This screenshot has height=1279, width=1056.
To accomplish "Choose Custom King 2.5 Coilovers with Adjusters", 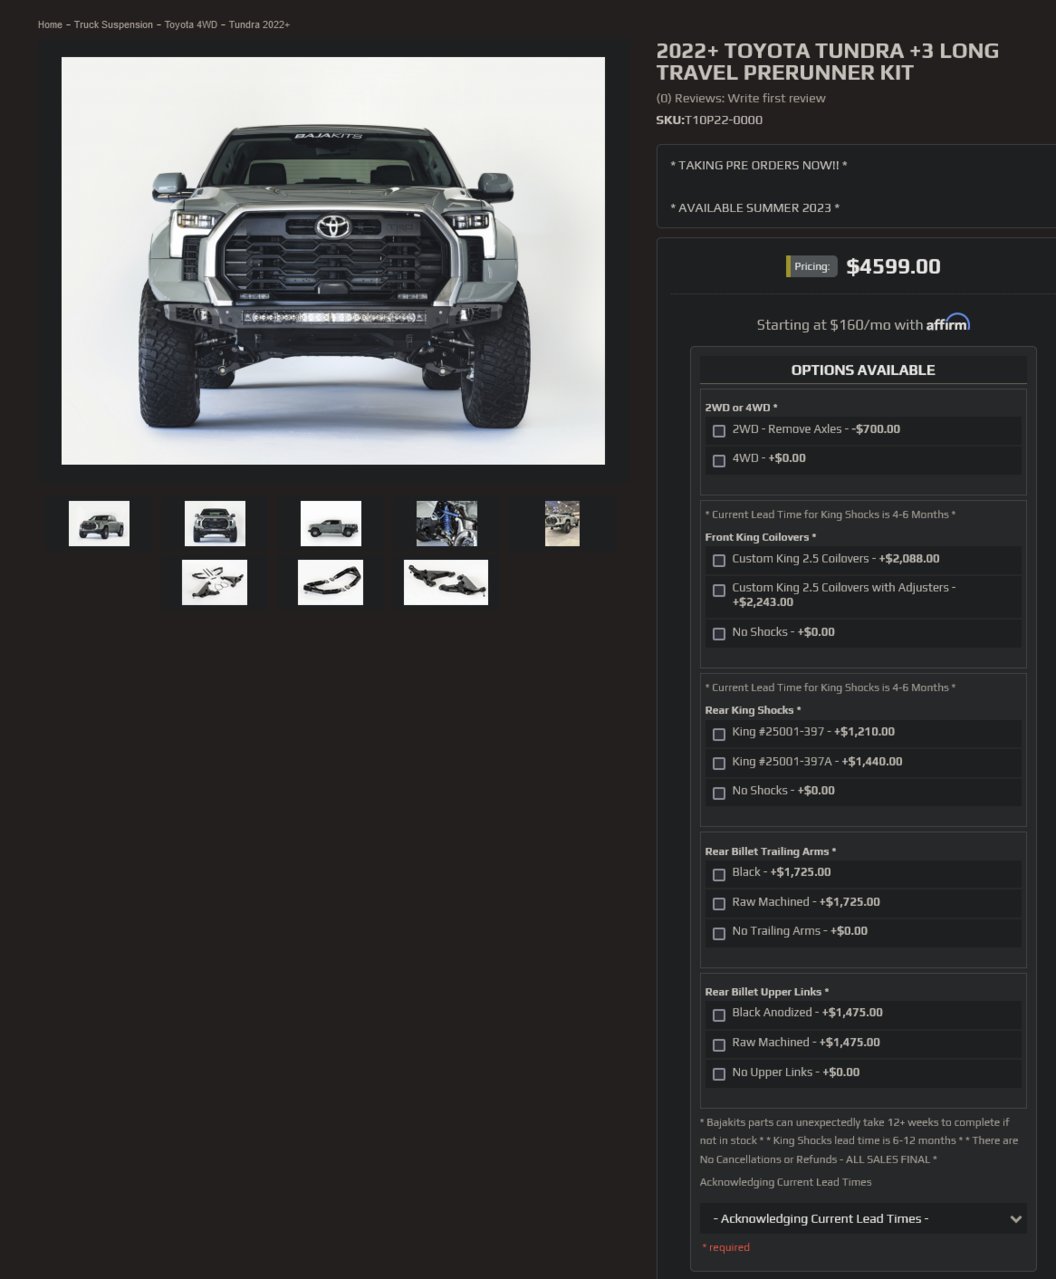I will click(x=718, y=591).
